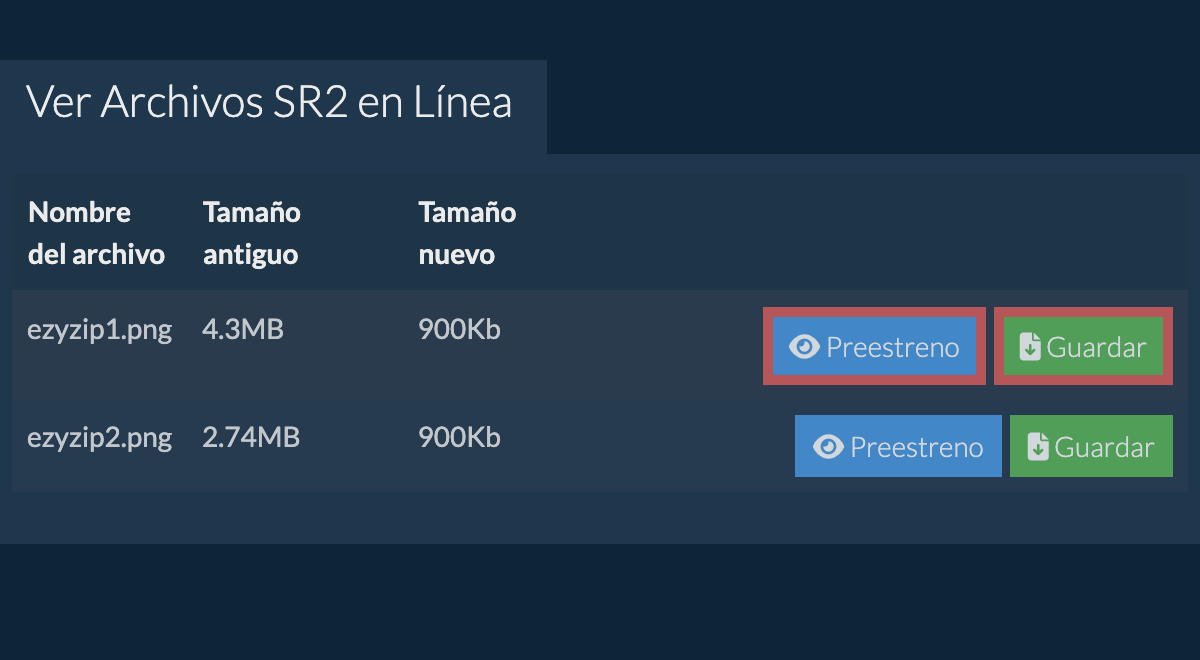1200x660 pixels.
Task: Select the "Ver Archivos SR2 en Línea" tab
Action: coord(269,103)
